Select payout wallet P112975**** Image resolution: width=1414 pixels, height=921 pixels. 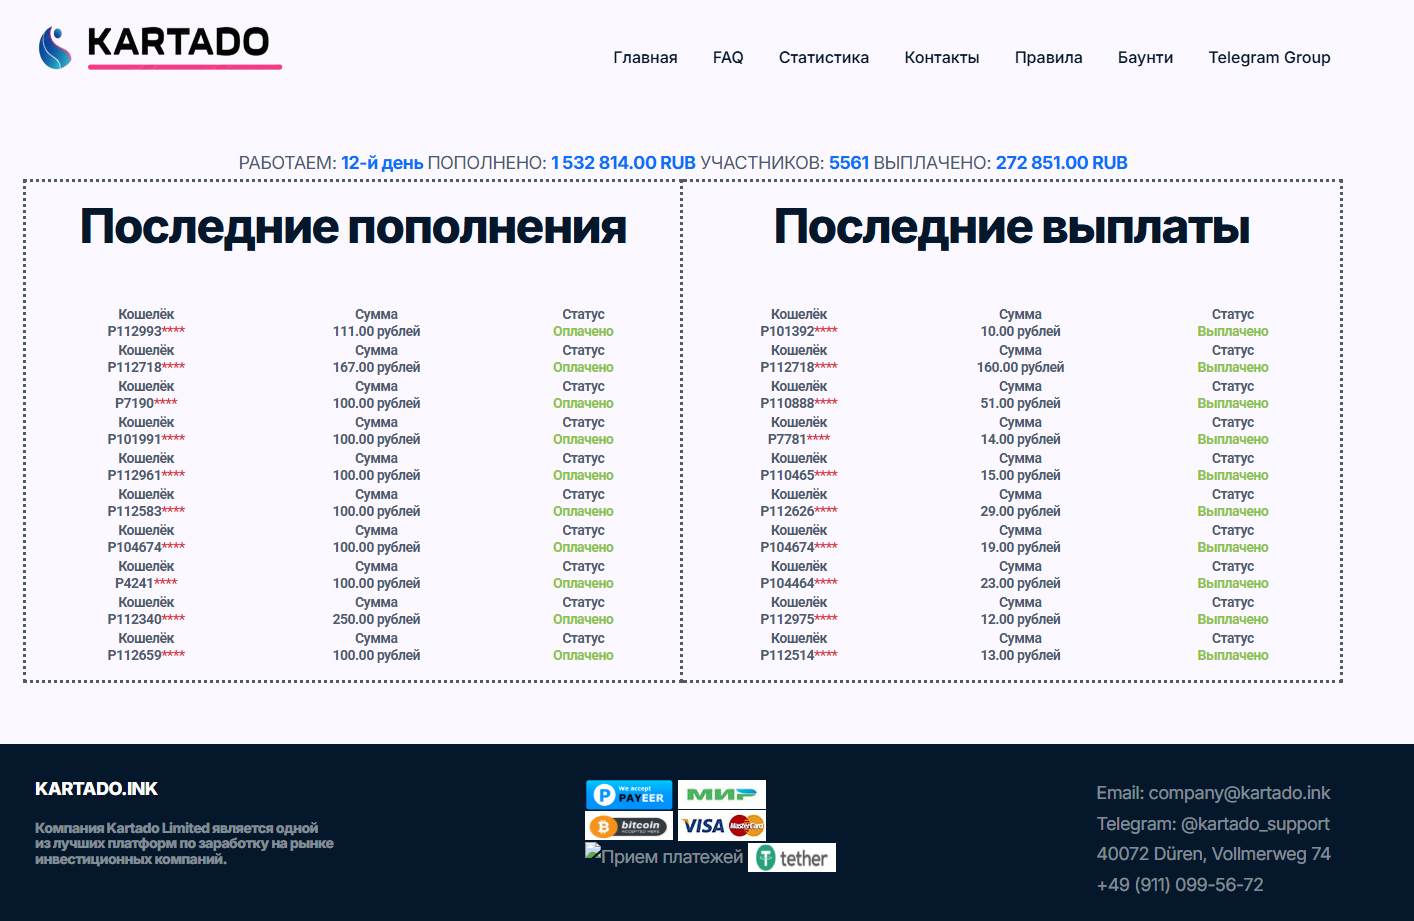[799, 619]
